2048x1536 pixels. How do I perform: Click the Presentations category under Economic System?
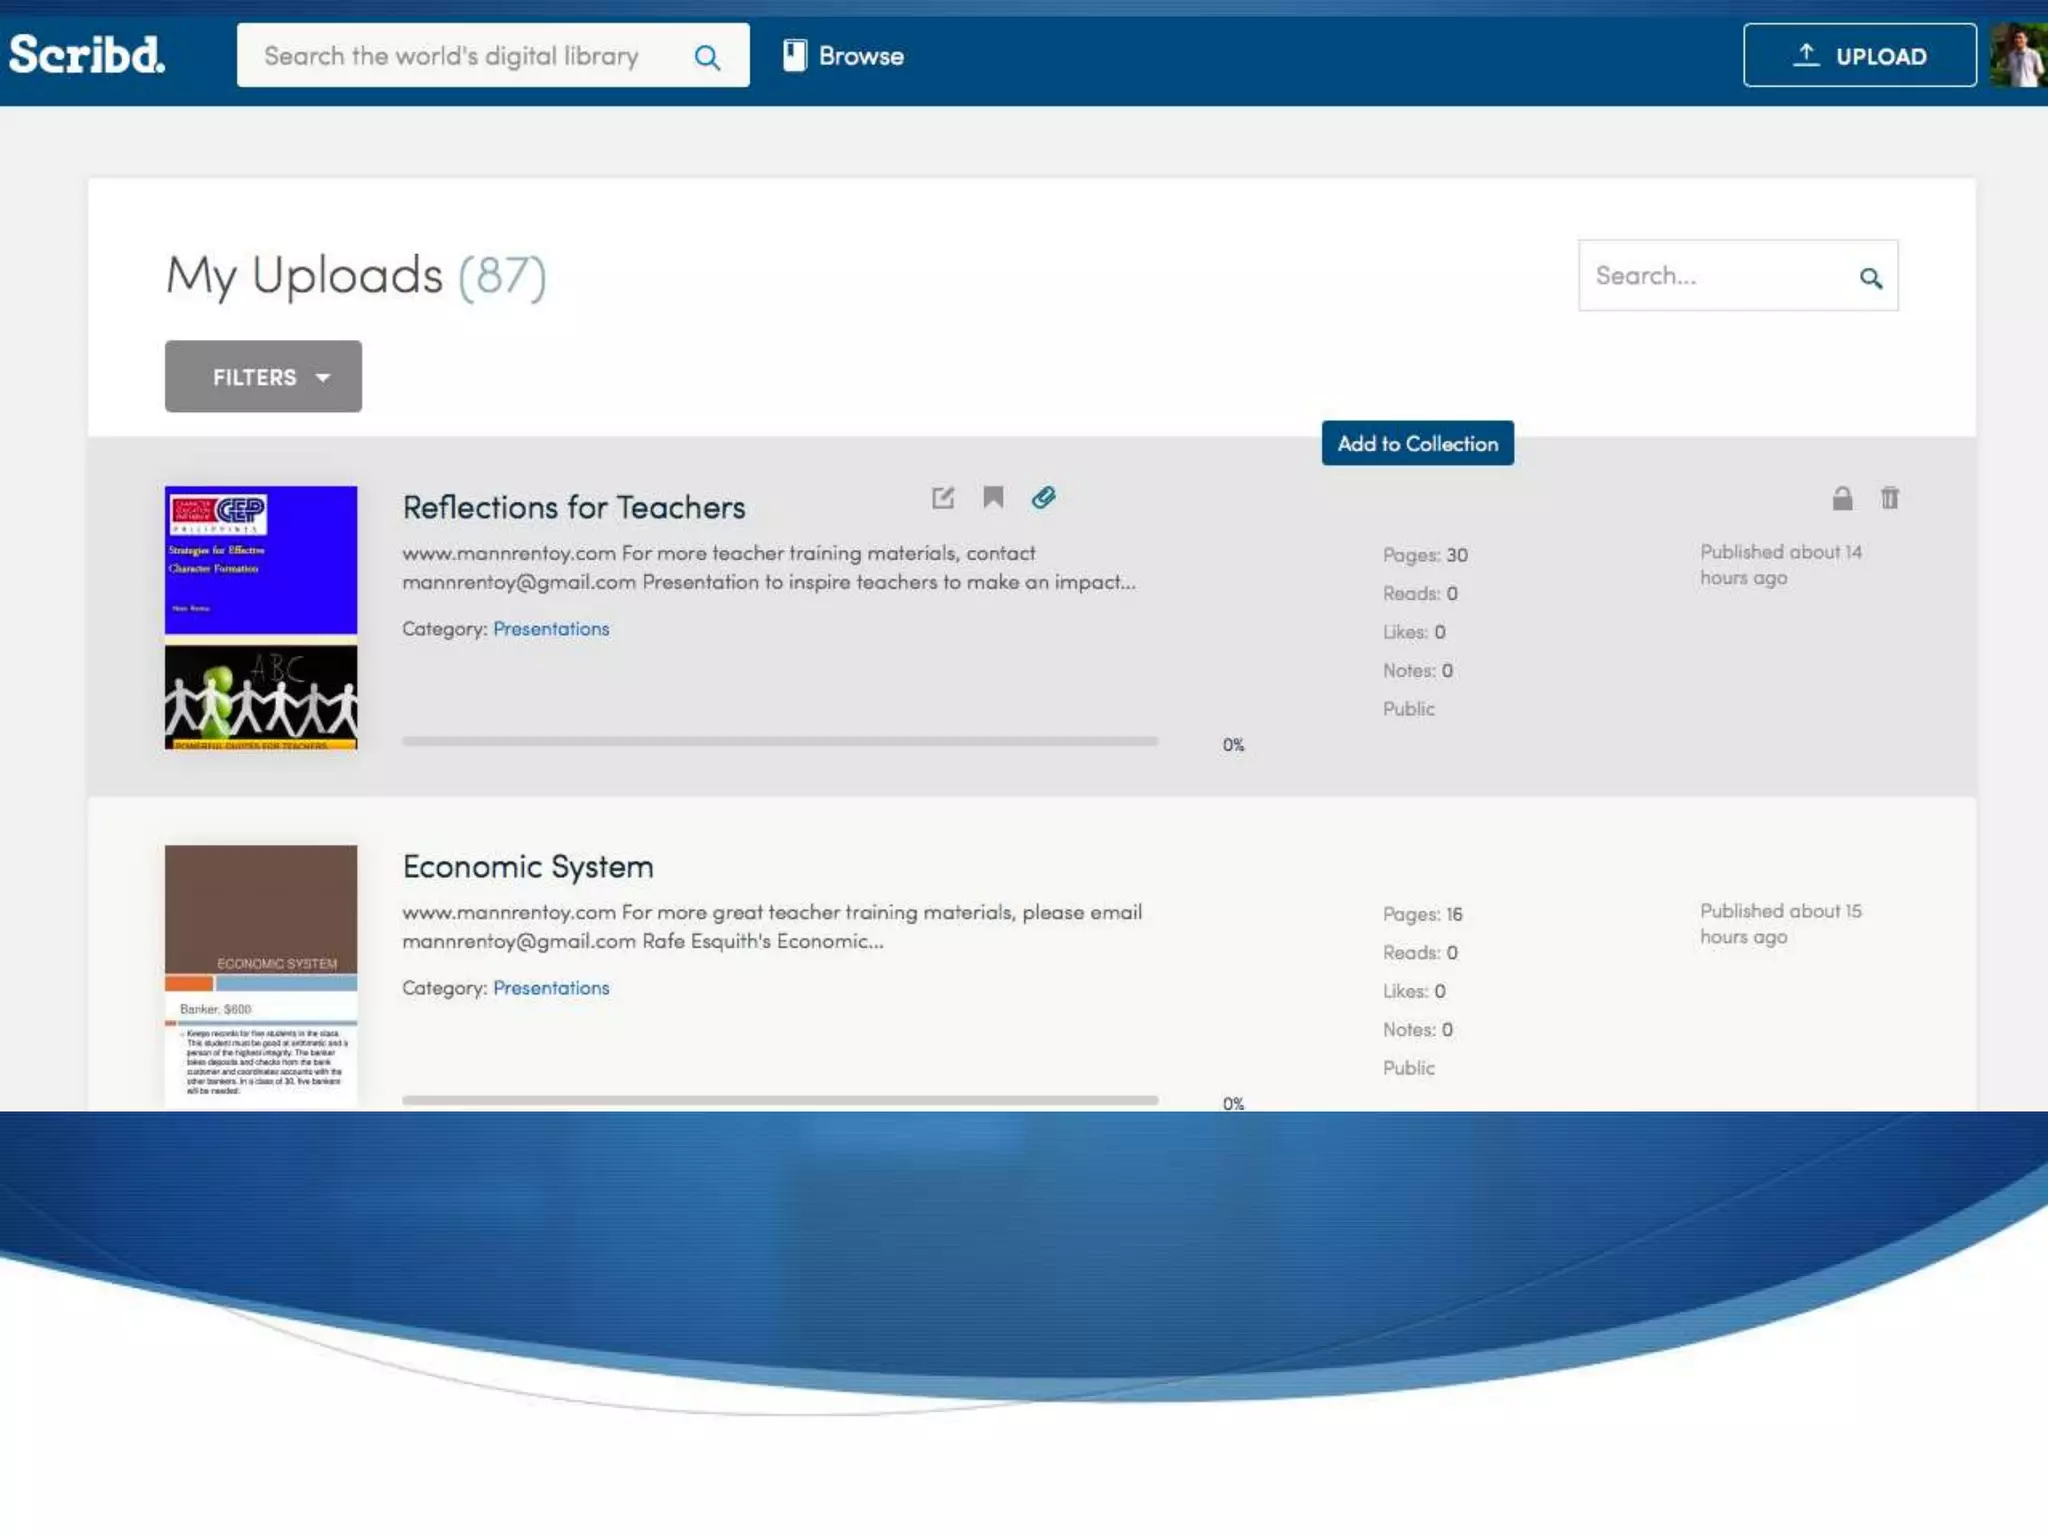(x=550, y=988)
